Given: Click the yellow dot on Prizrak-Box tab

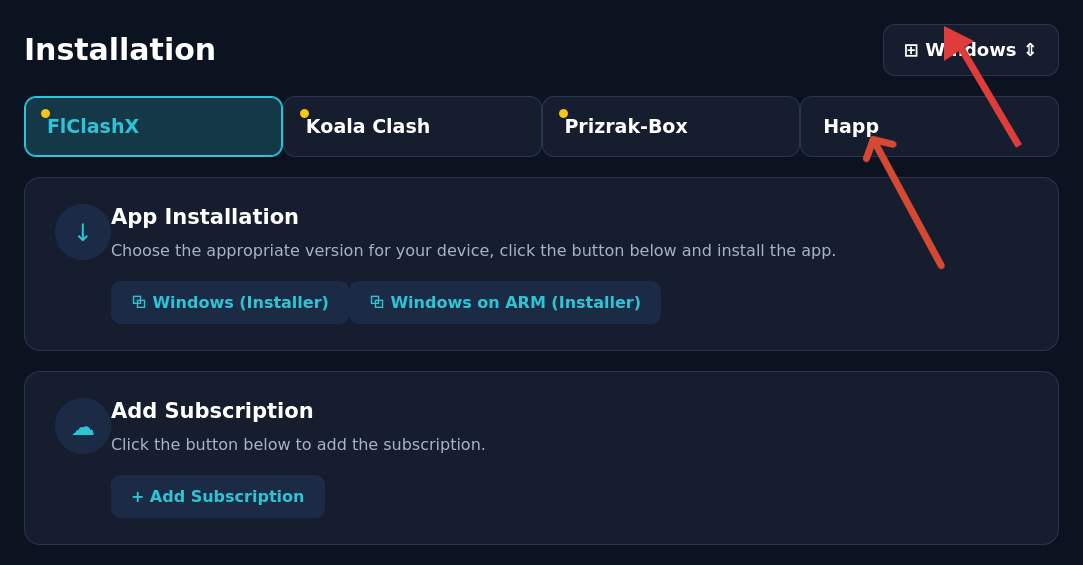Looking at the screenshot, I should pos(564,113).
